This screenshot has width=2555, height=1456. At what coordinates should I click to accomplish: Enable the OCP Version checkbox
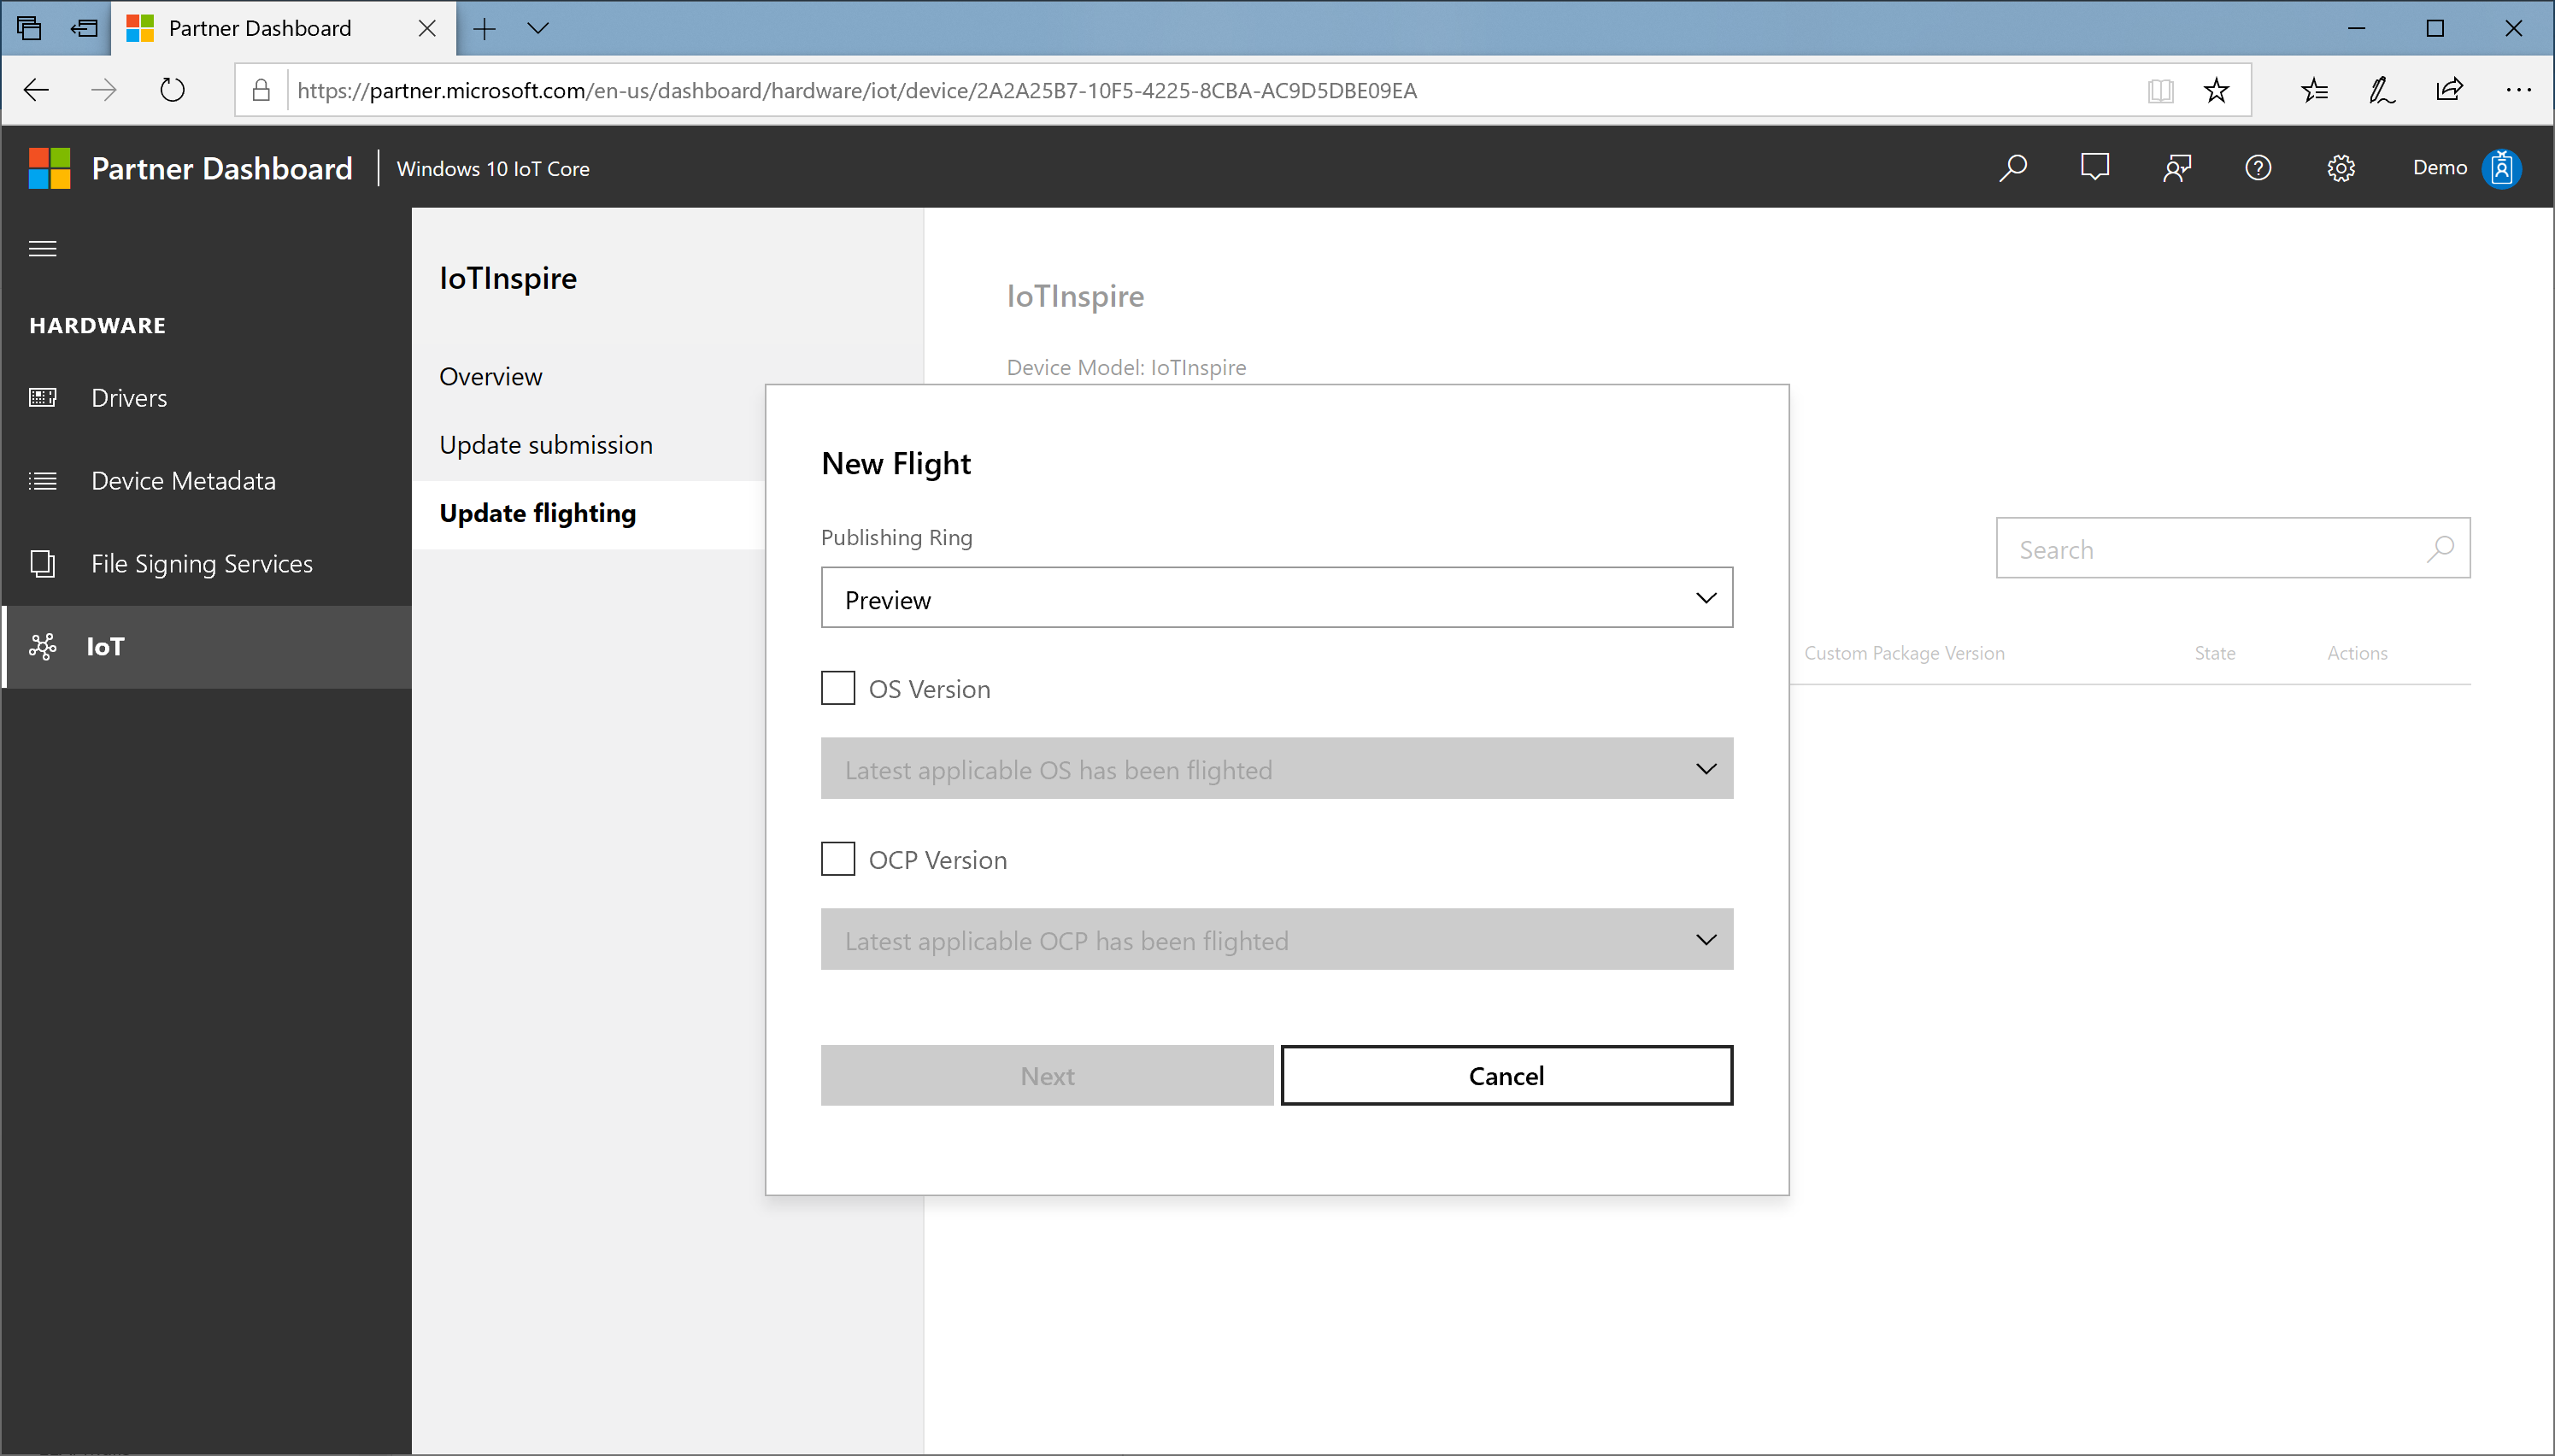839,858
